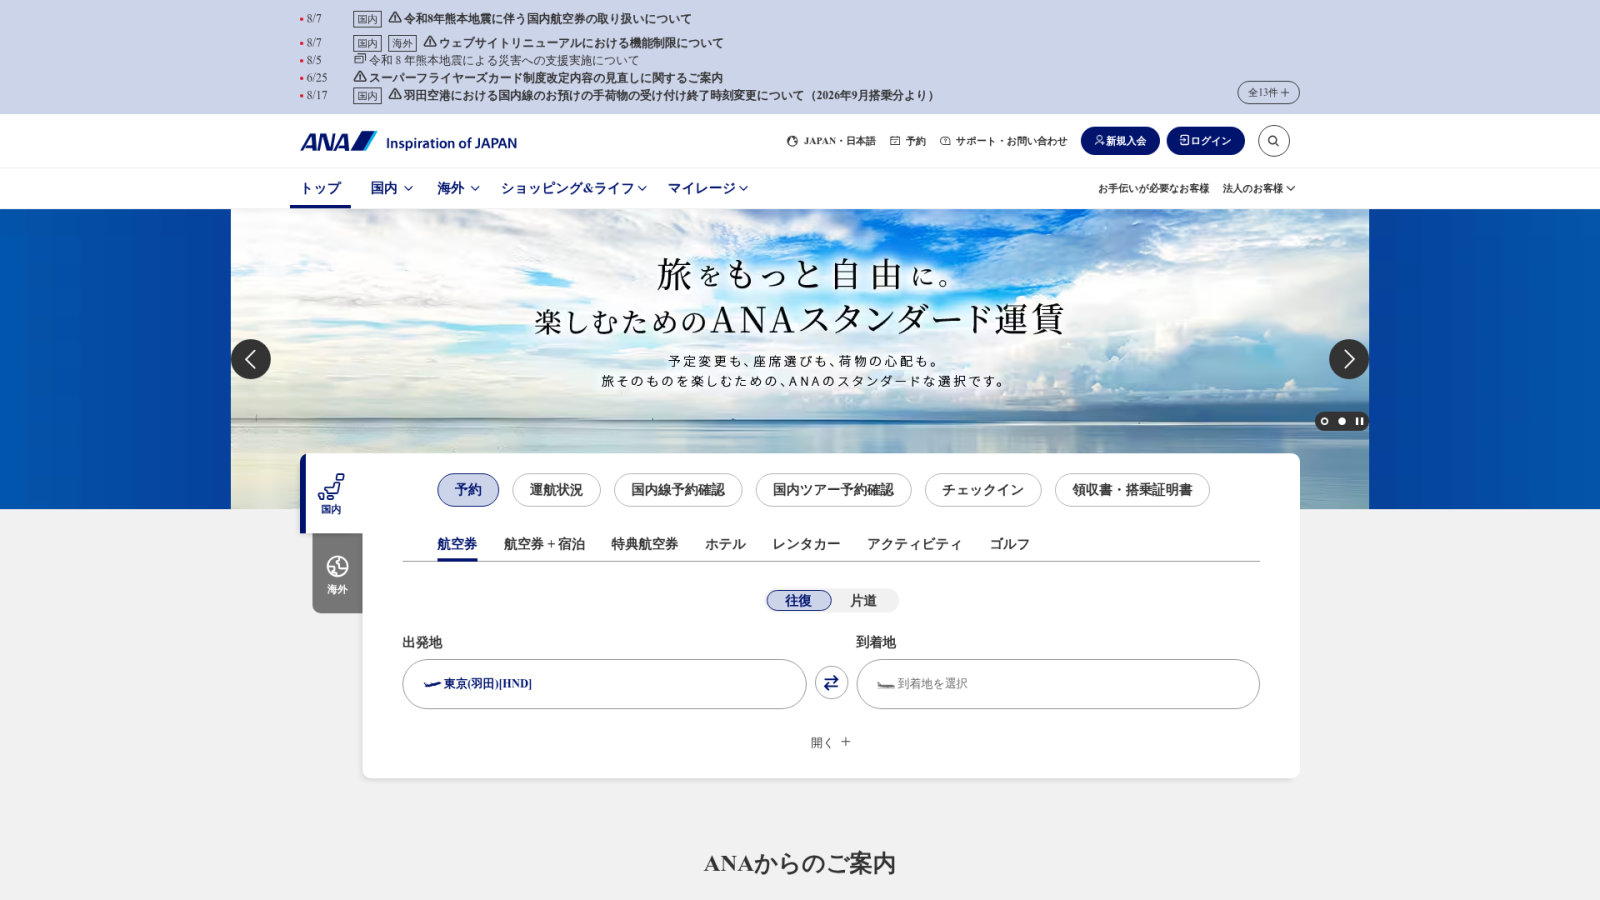Open notice ウェブサイトリニューアルにおける機能制限について
Image resolution: width=1600 pixels, height=900 pixels.
click(x=573, y=43)
